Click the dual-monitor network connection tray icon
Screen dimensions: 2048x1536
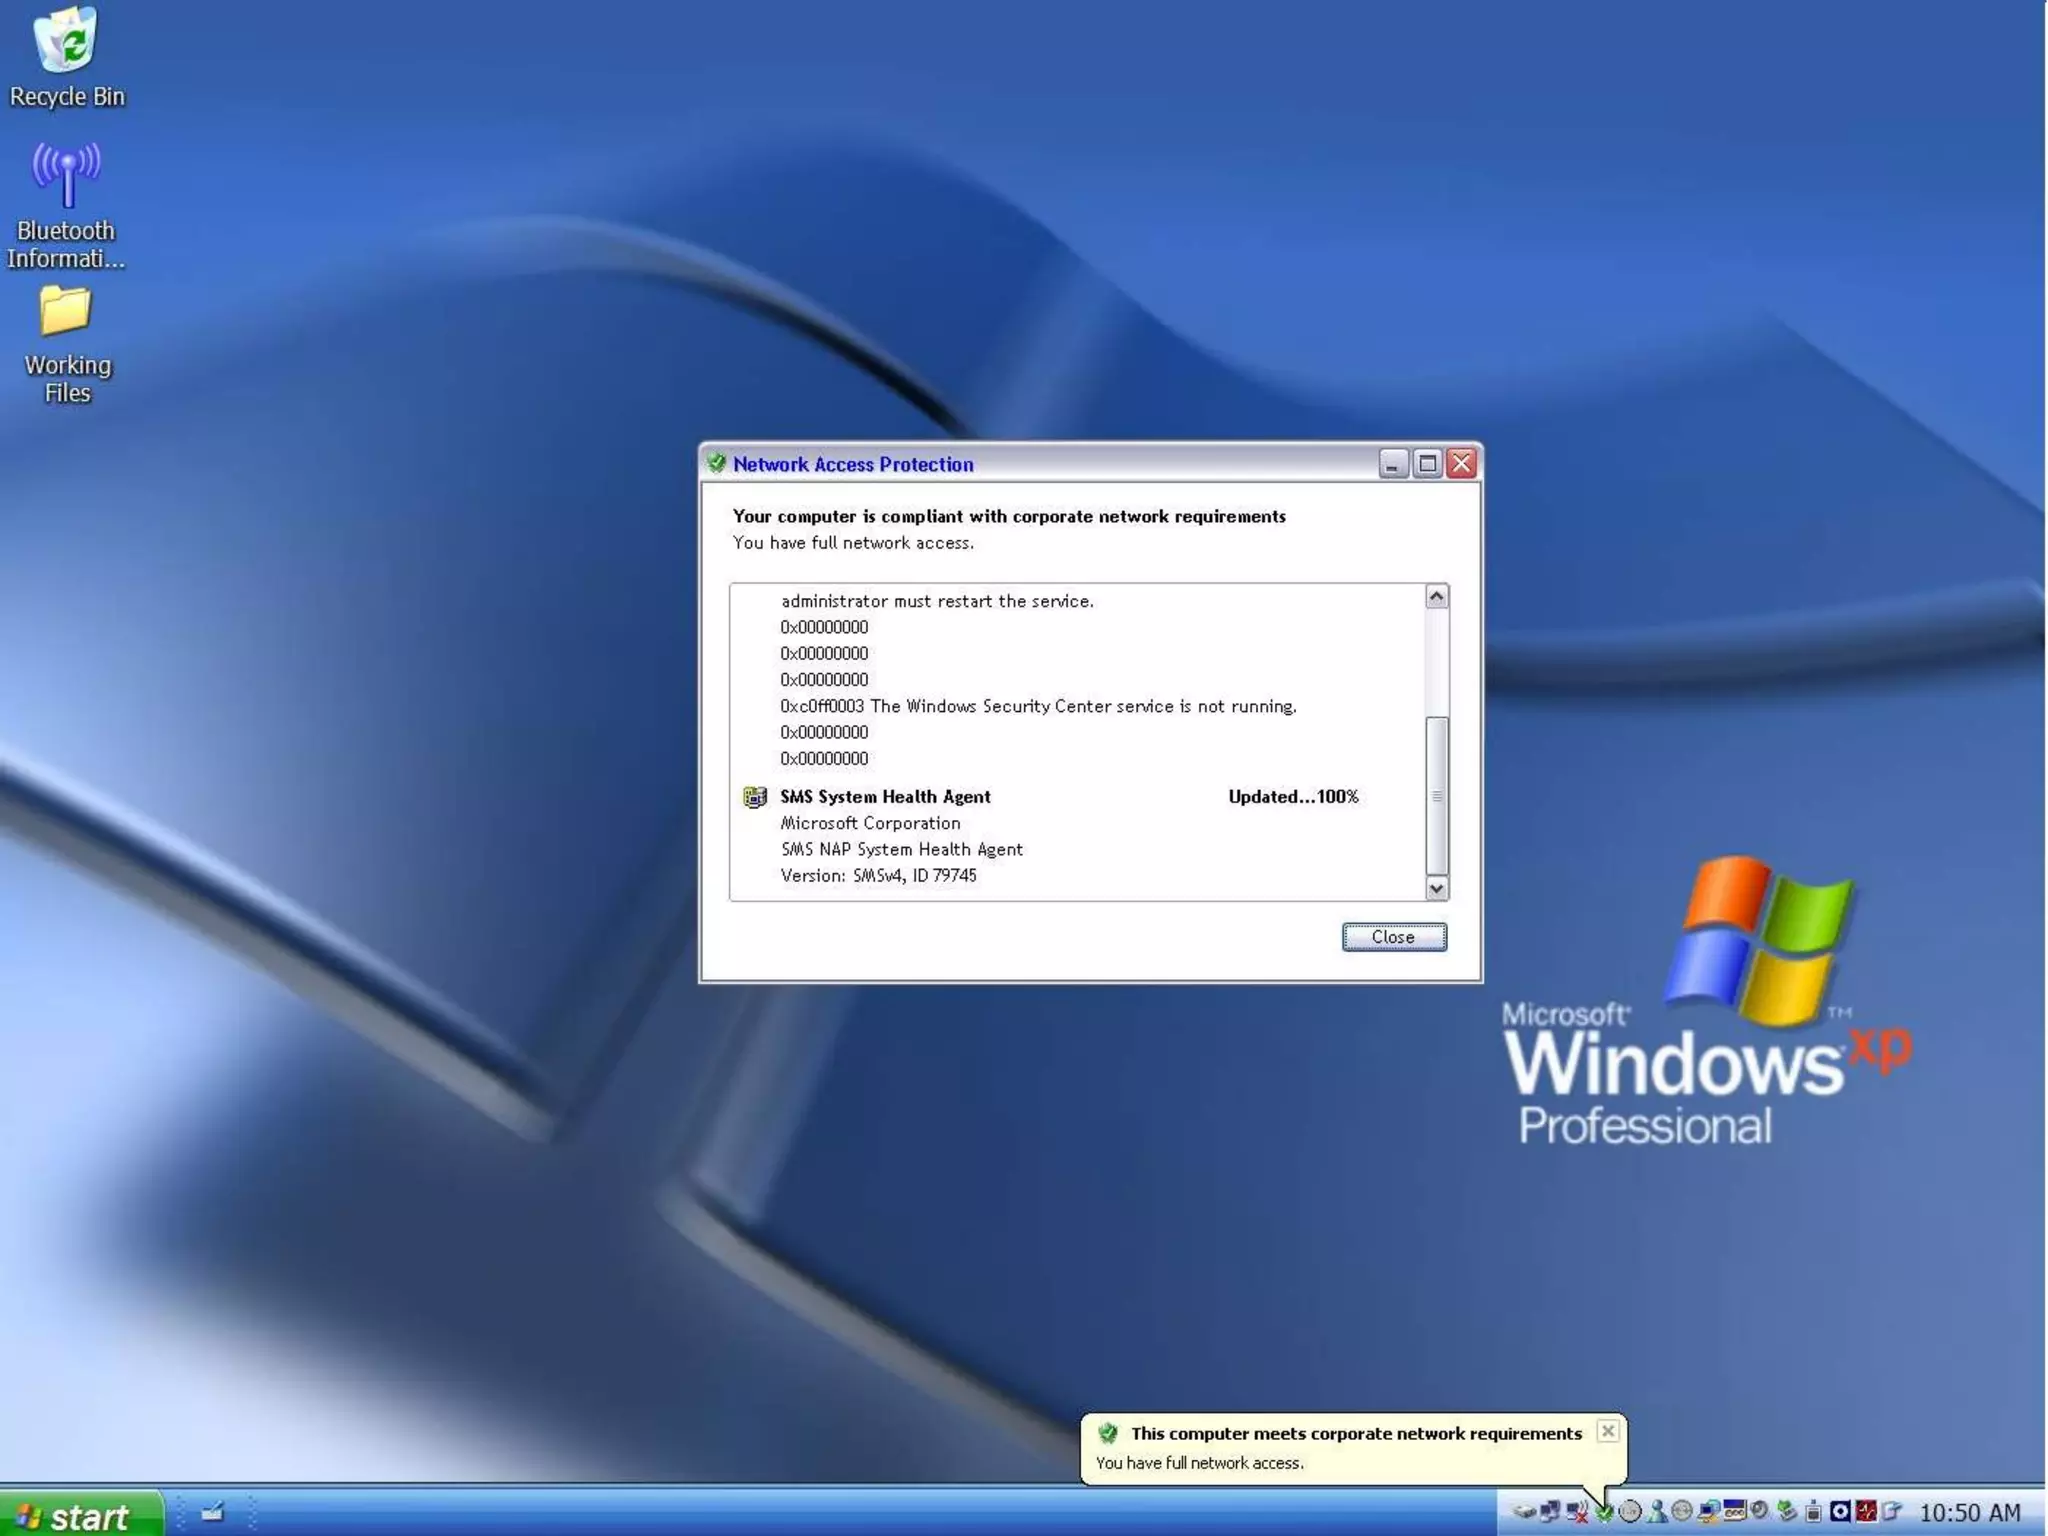pos(1550,1512)
